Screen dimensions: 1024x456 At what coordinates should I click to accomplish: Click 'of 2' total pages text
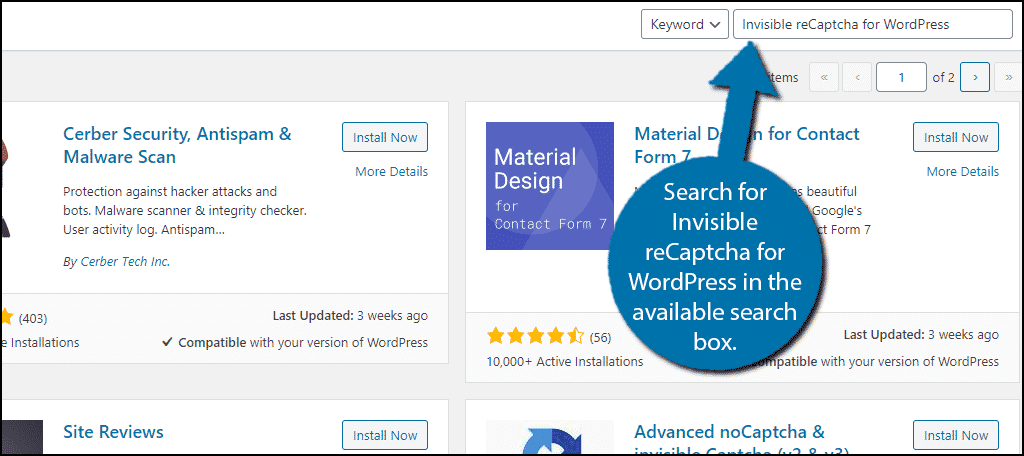coord(943,77)
